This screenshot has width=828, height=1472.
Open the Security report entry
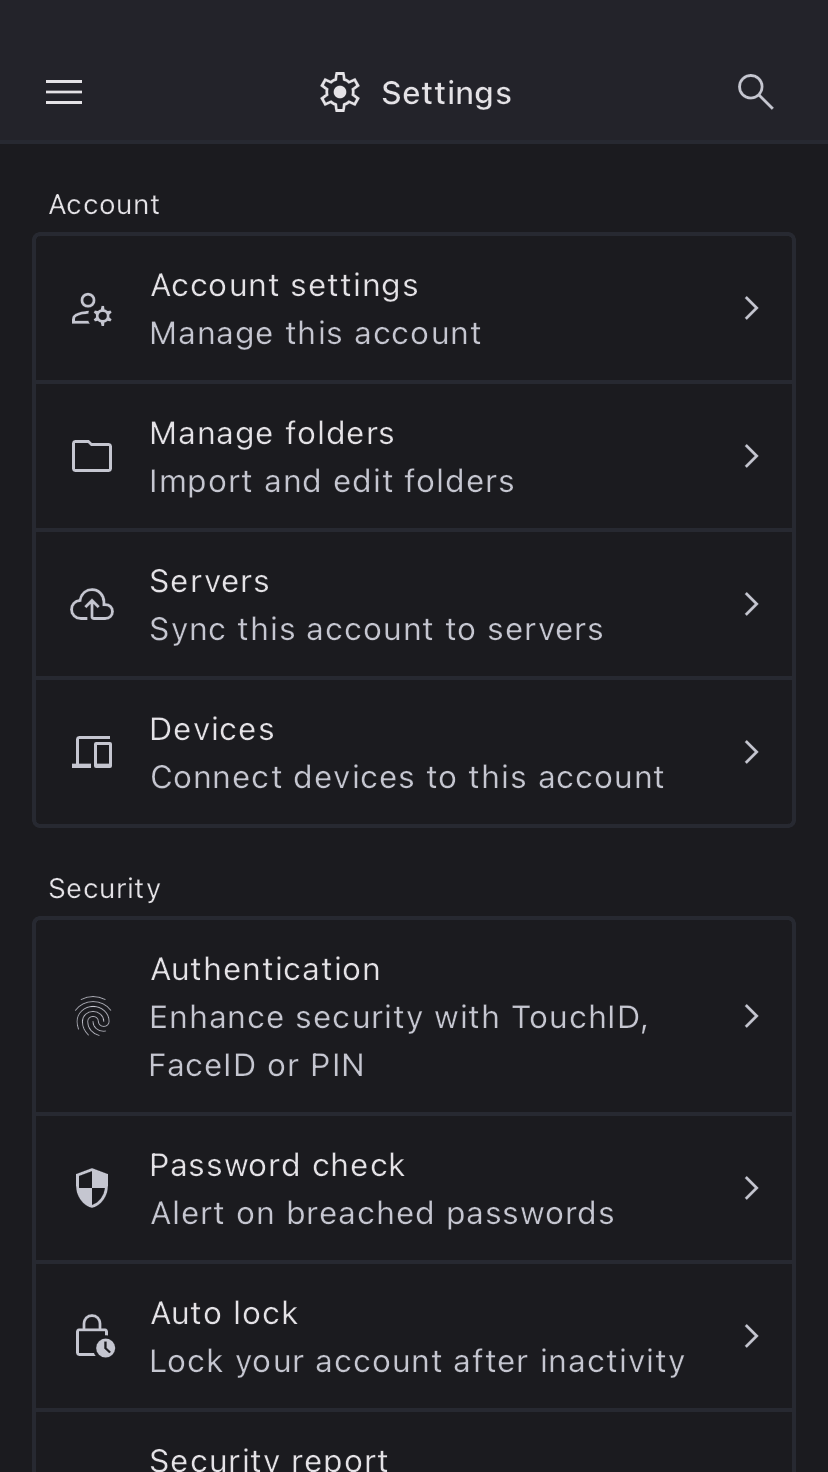270,1456
